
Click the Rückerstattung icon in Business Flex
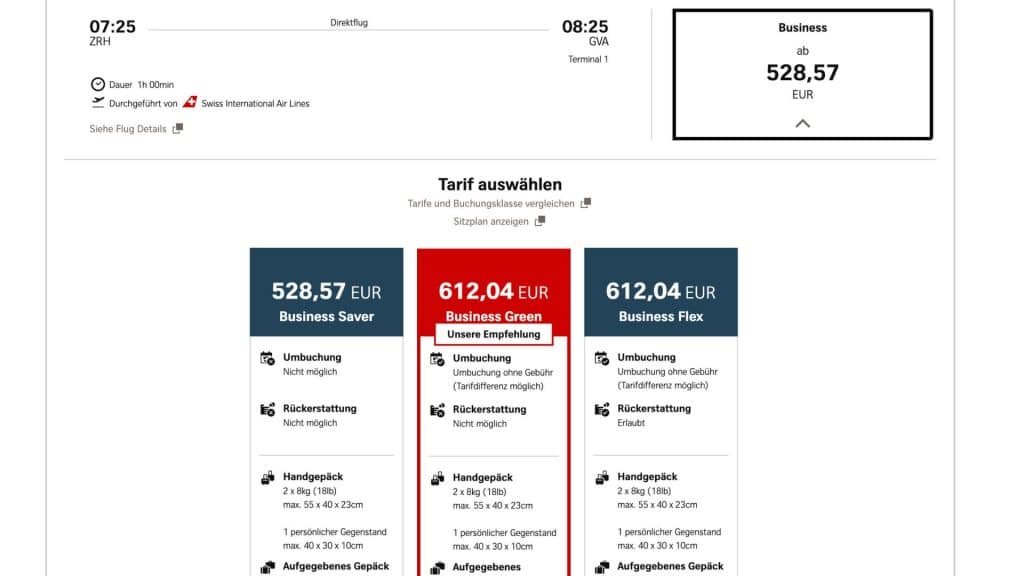[x=602, y=409]
